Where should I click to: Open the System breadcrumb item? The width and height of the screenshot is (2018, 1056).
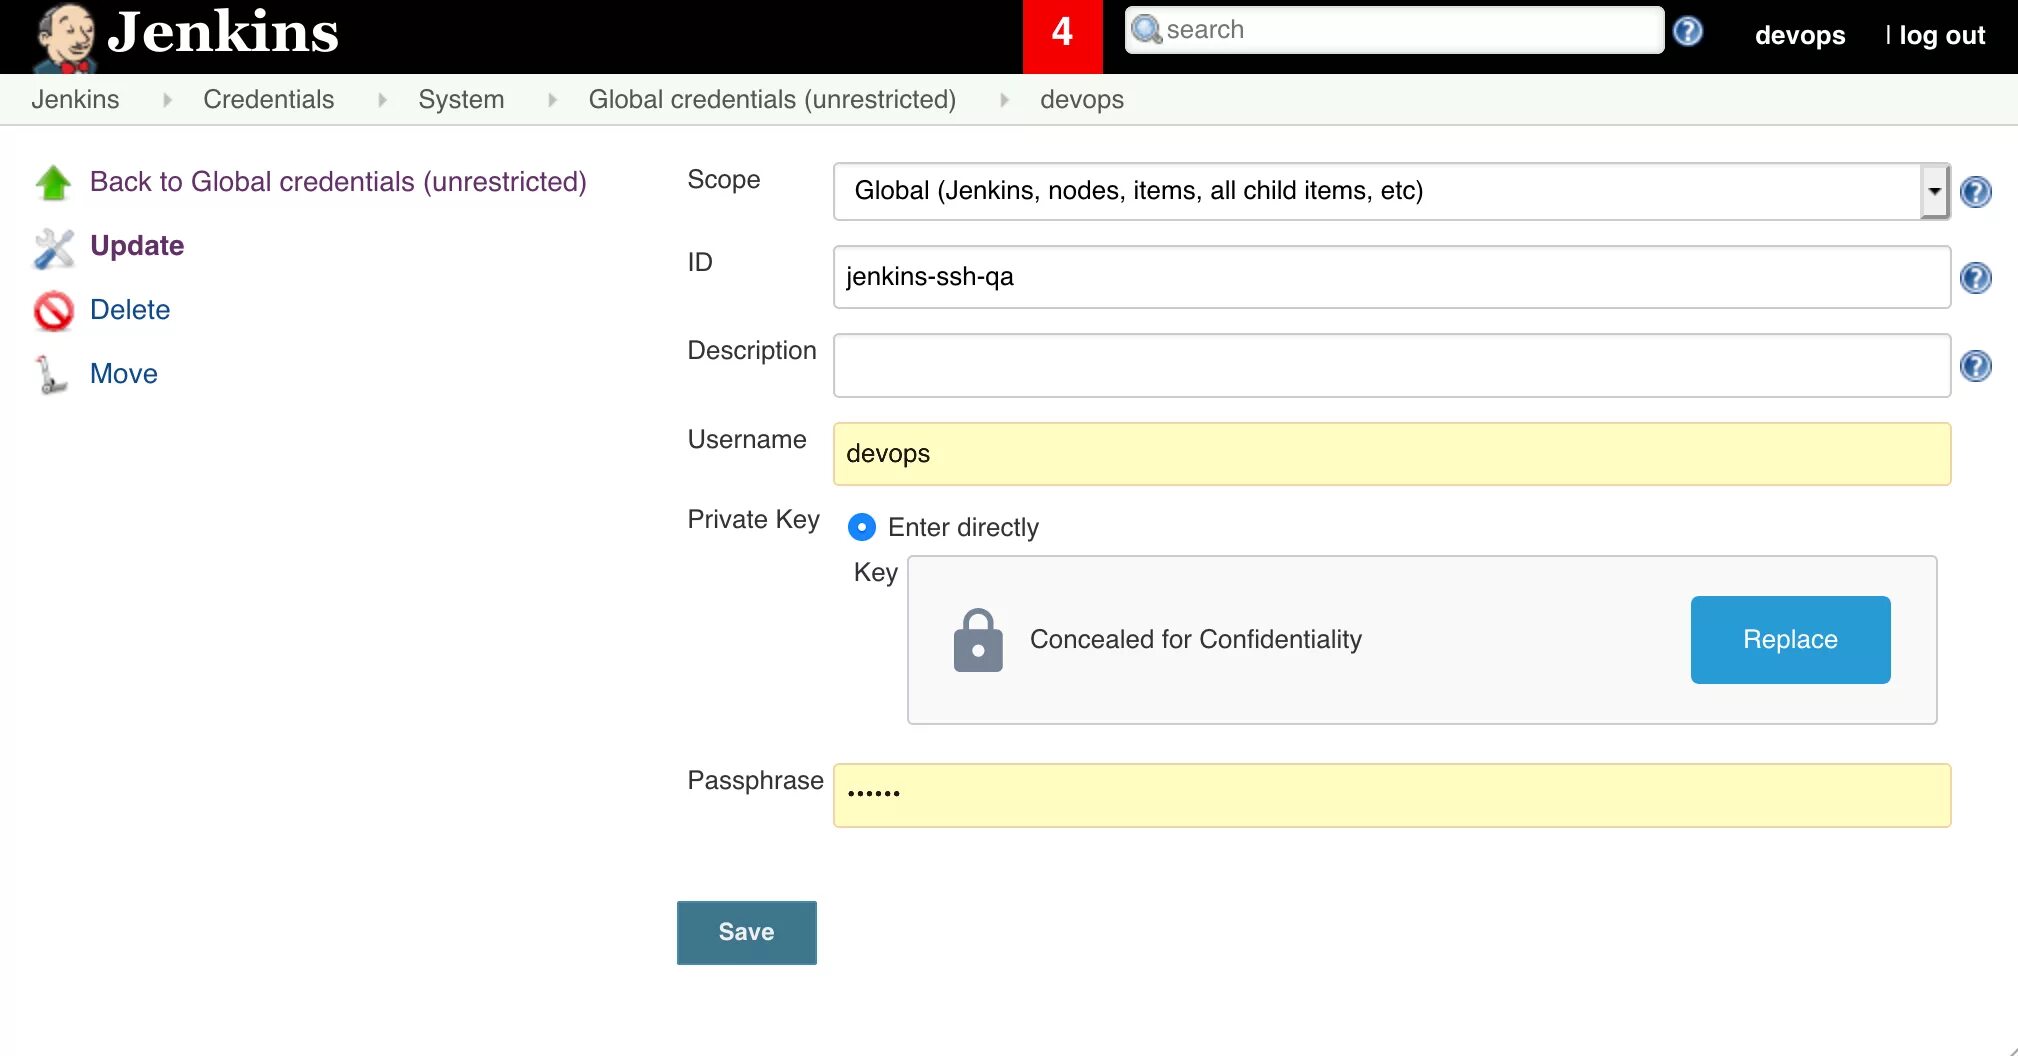[461, 100]
